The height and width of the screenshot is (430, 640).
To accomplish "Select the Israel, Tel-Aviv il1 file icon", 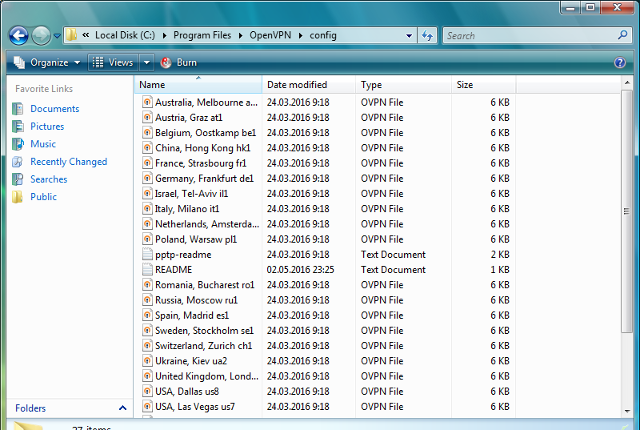I will [x=147, y=193].
